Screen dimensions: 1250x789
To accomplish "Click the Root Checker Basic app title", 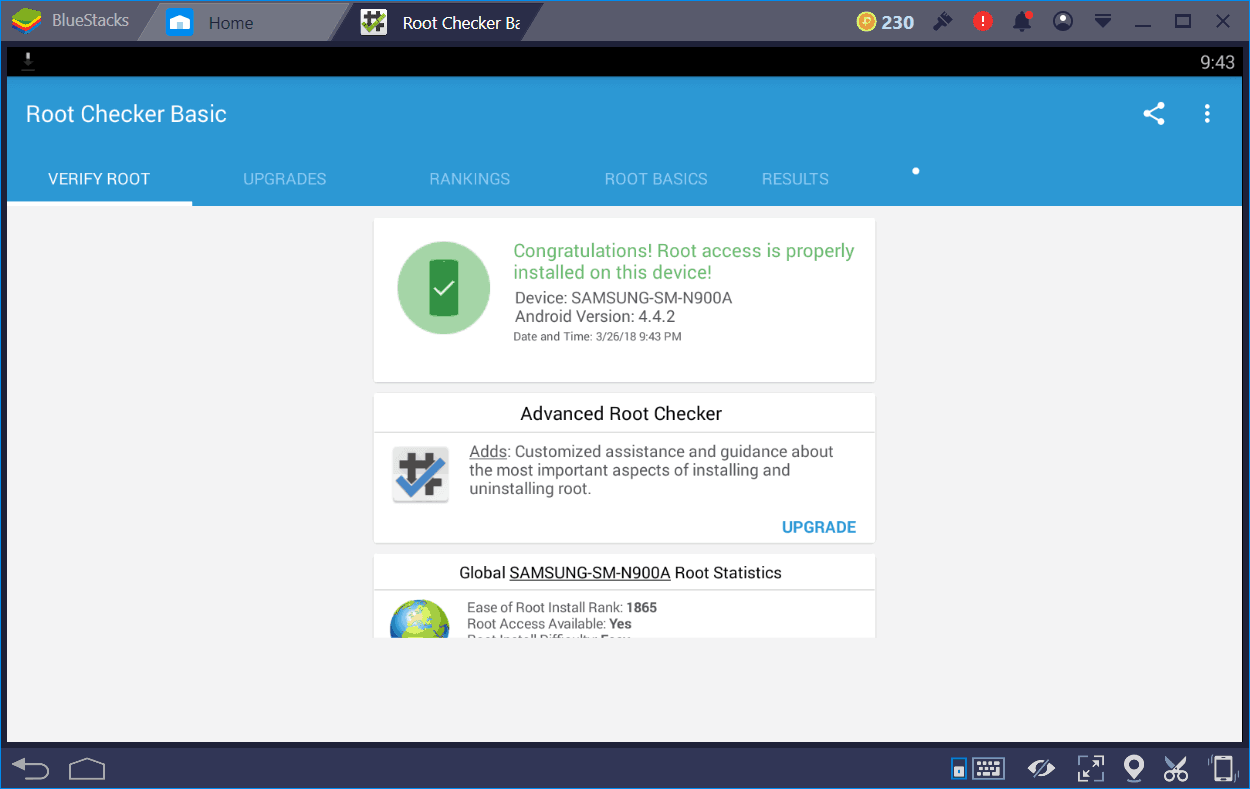I will [126, 114].
